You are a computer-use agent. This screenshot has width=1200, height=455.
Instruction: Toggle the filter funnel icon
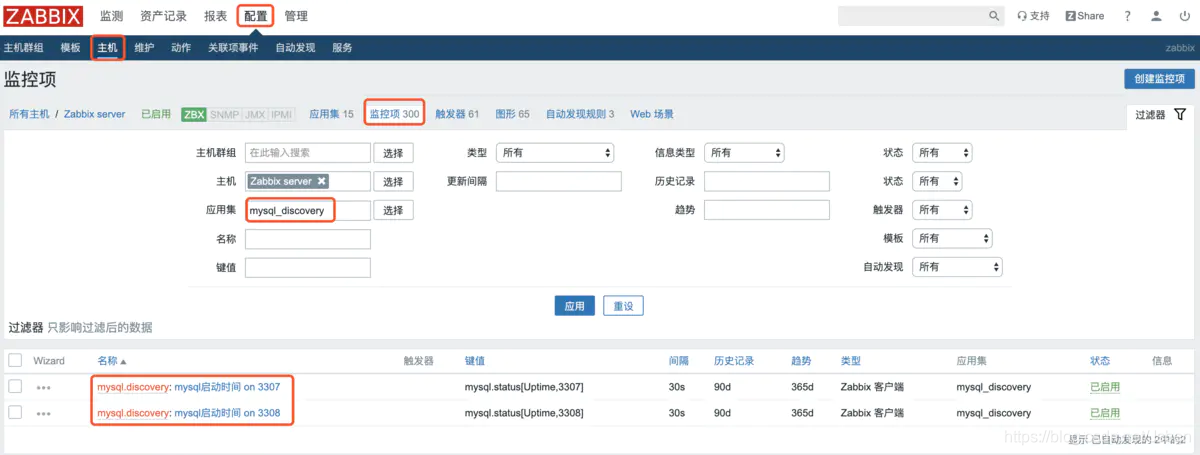click(x=1180, y=115)
